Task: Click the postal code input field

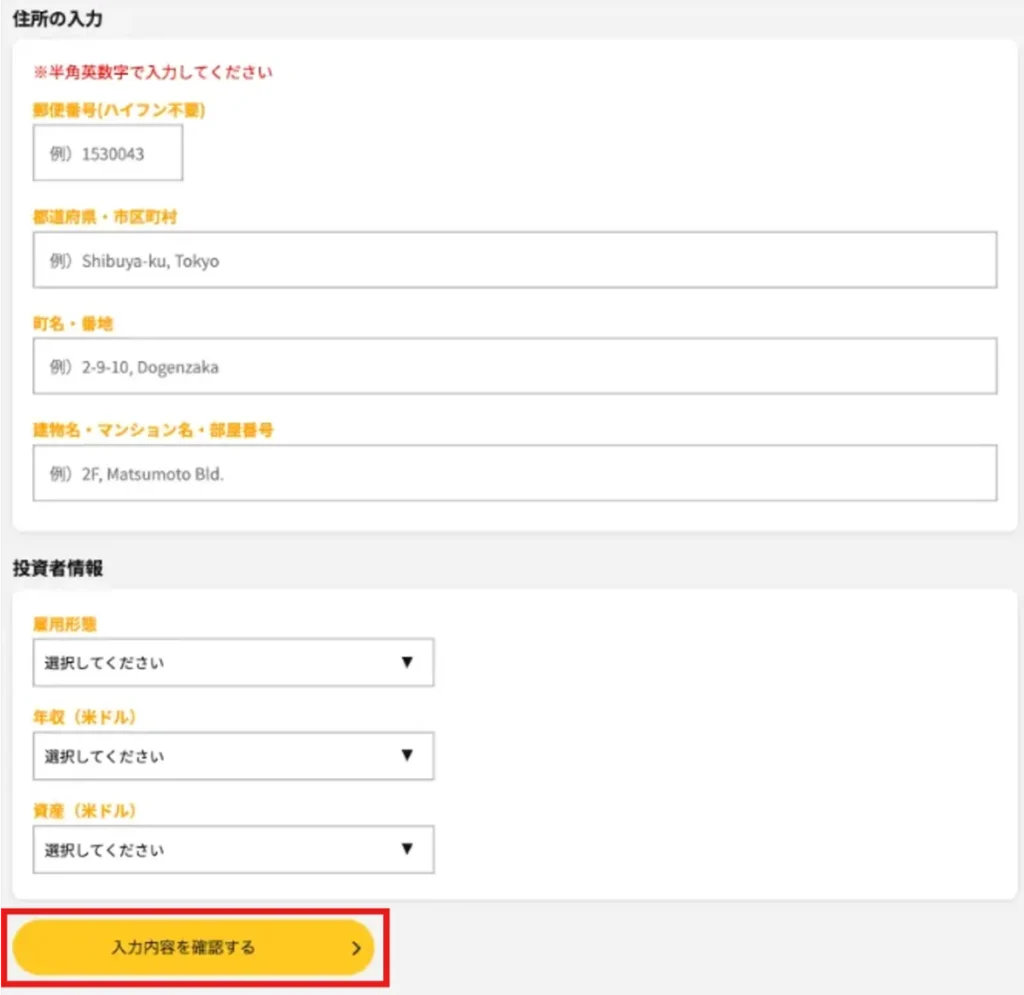Action: coord(108,153)
